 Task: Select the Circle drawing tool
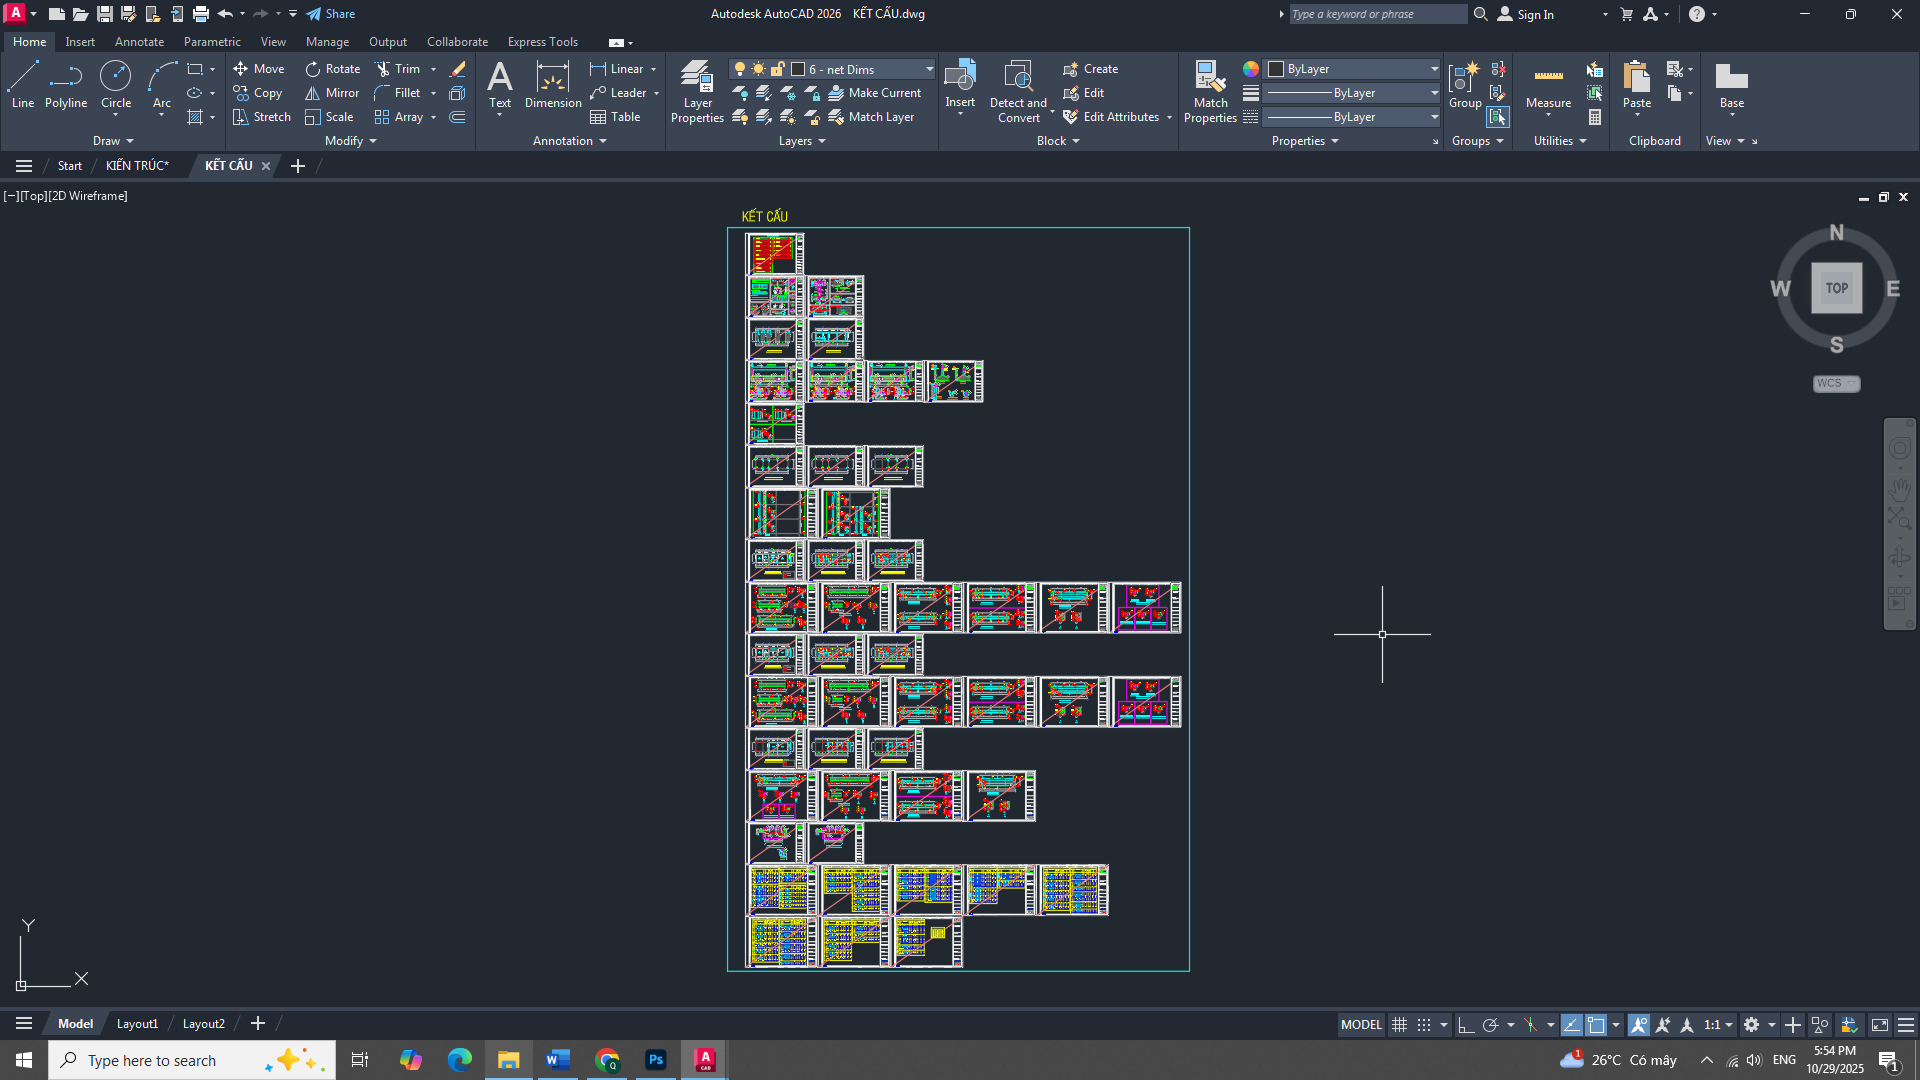pos(116,84)
